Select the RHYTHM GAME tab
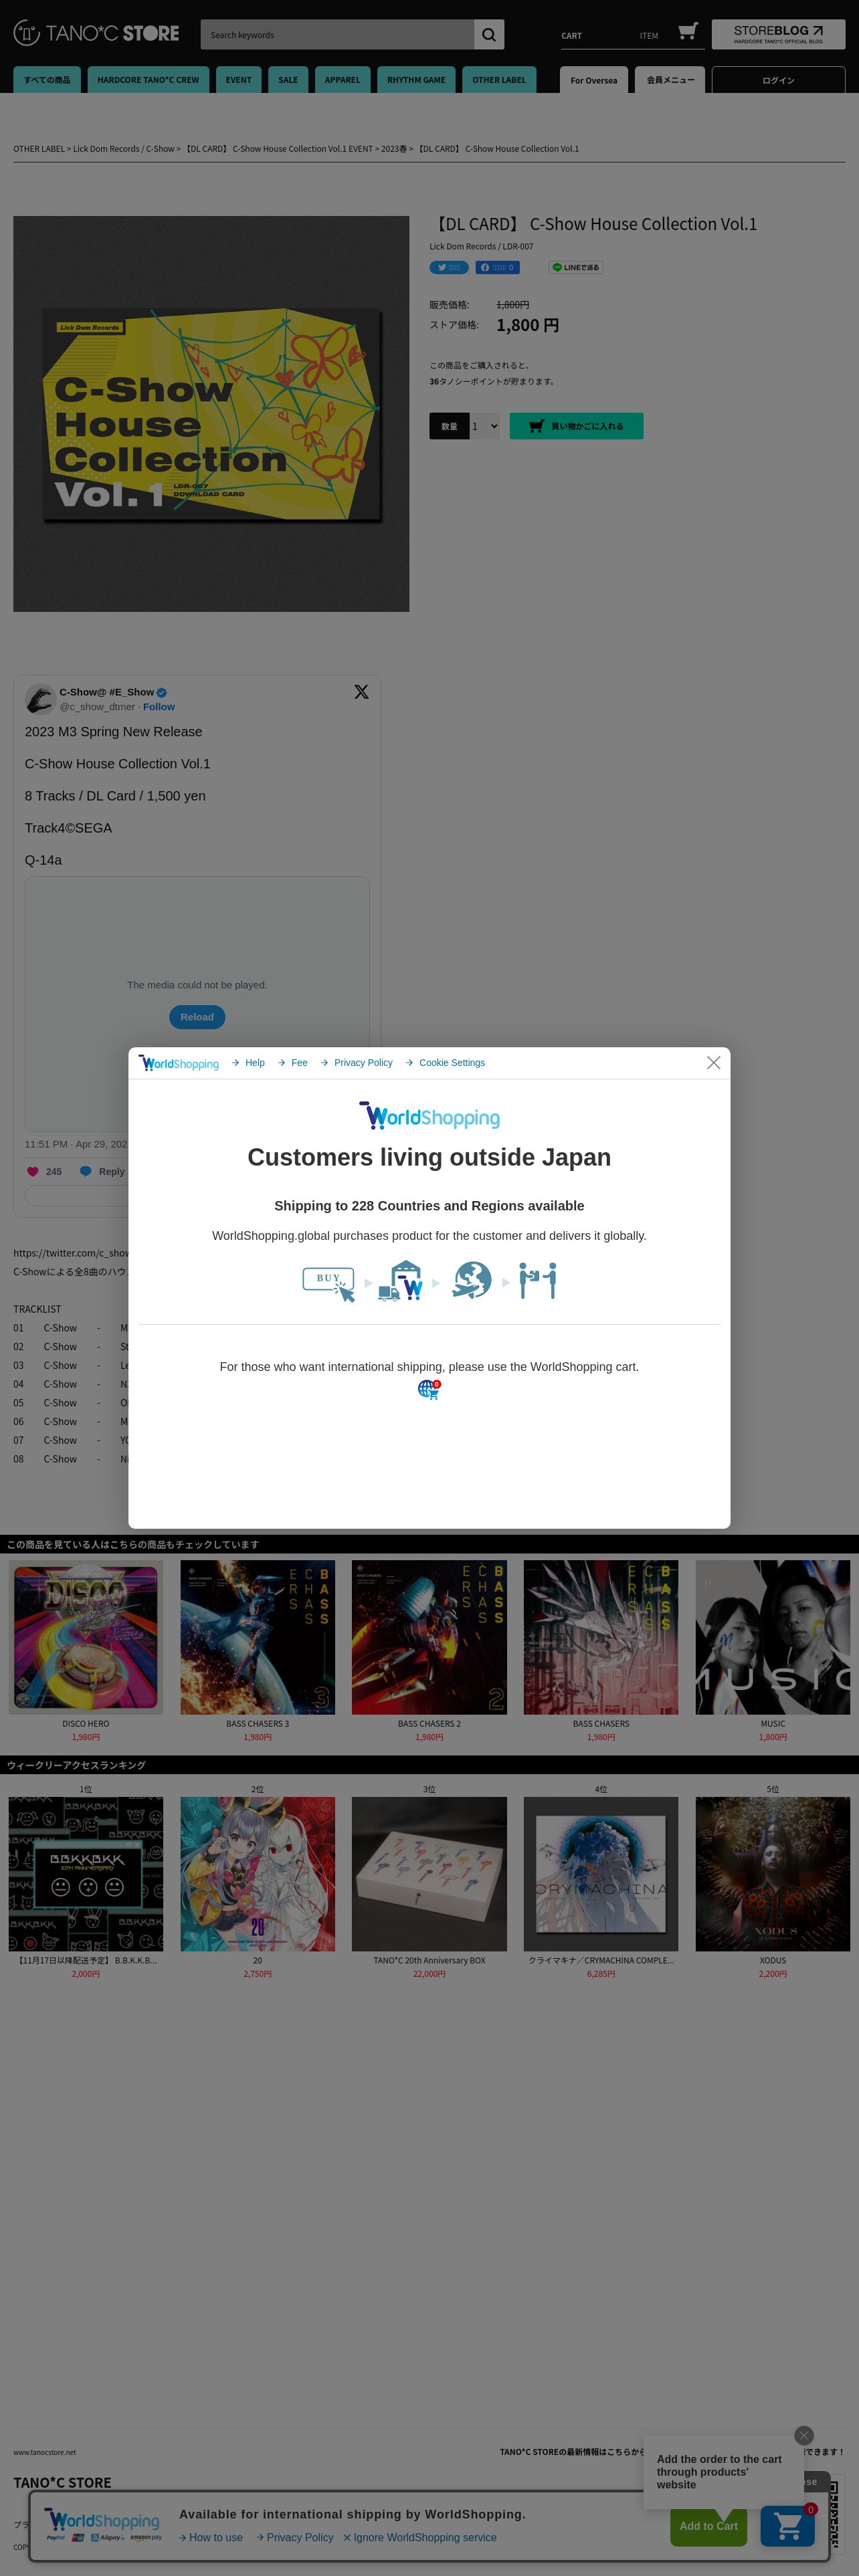Screen dimensions: 859x2576 [x=416, y=80]
